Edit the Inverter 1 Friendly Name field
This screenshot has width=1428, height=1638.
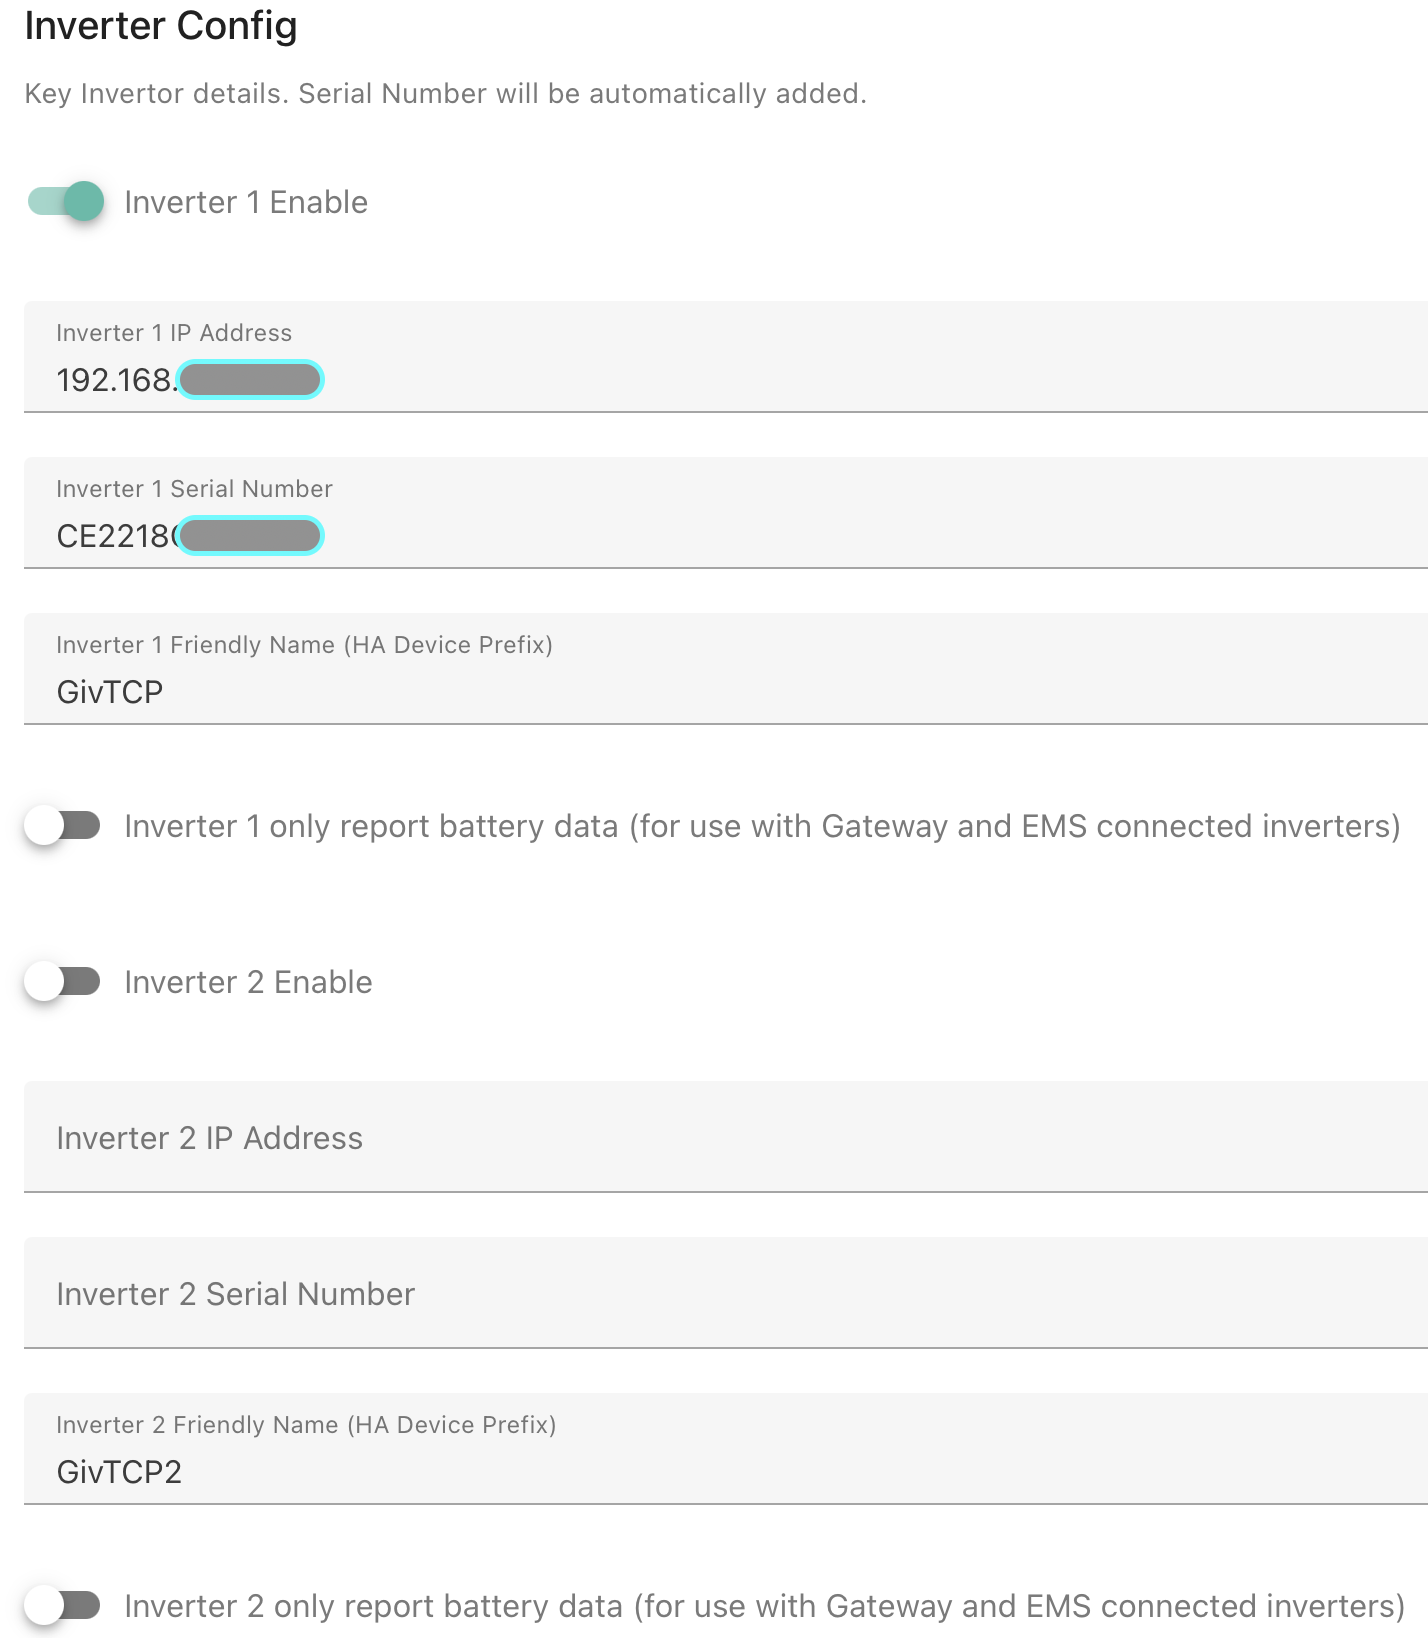point(726,669)
